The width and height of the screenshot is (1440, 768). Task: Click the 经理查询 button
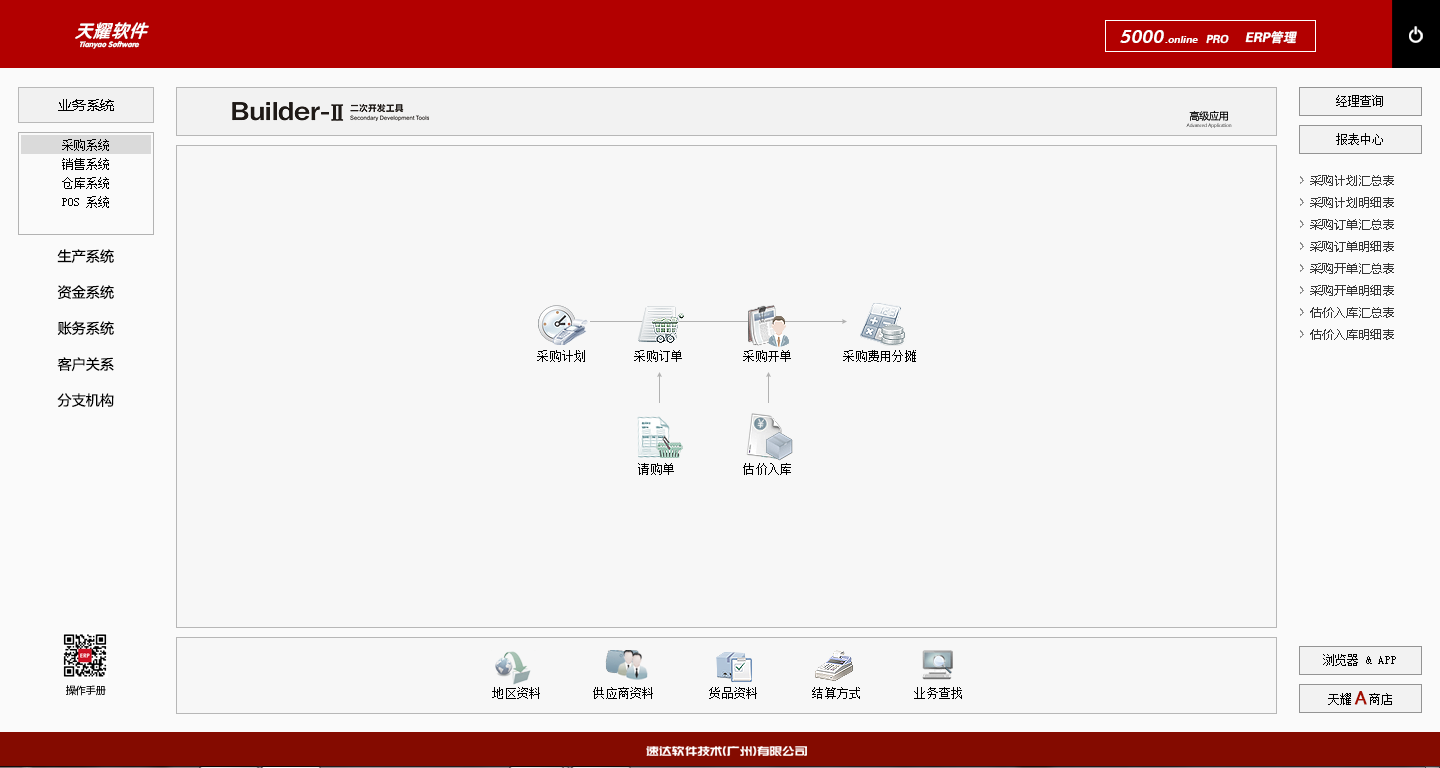click(1359, 101)
